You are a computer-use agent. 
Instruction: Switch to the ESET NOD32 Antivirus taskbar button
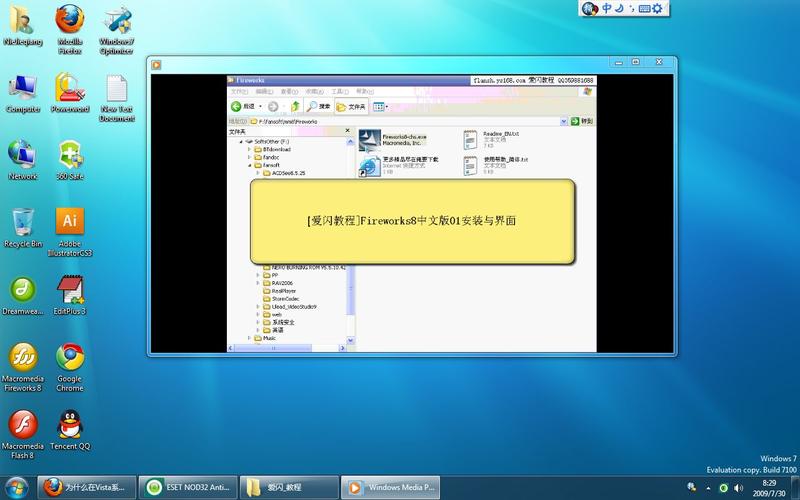tap(188, 487)
